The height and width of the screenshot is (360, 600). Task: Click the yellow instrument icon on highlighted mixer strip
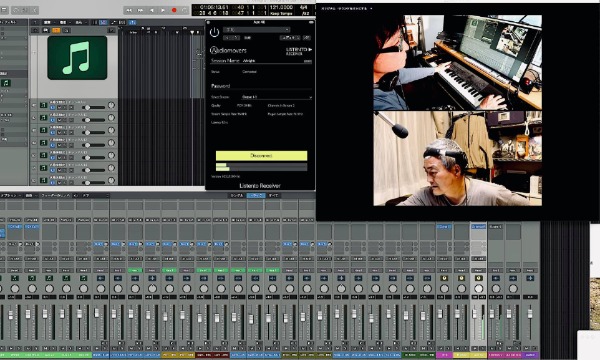pyautogui.click(x=478, y=278)
